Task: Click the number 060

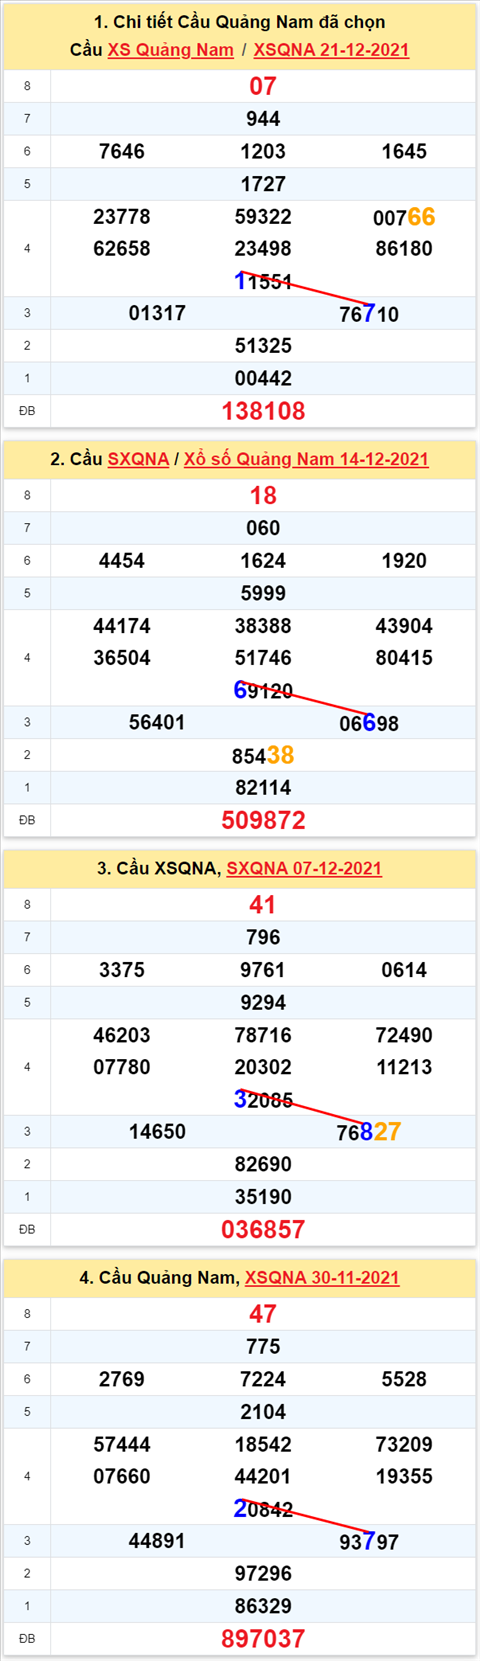Action: point(263,528)
